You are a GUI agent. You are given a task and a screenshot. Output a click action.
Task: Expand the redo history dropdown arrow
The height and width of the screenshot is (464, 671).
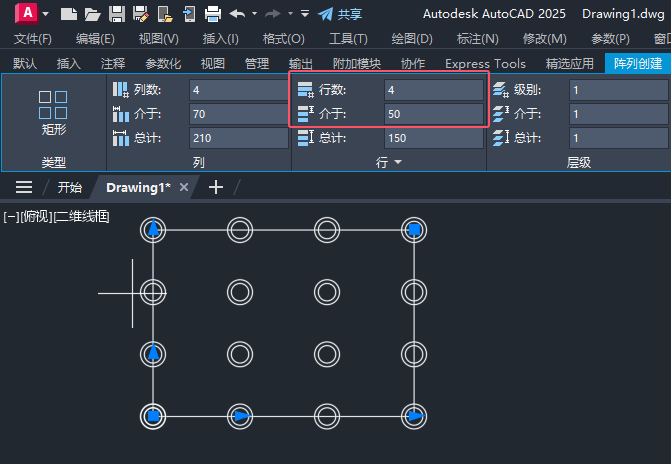(291, 14)
